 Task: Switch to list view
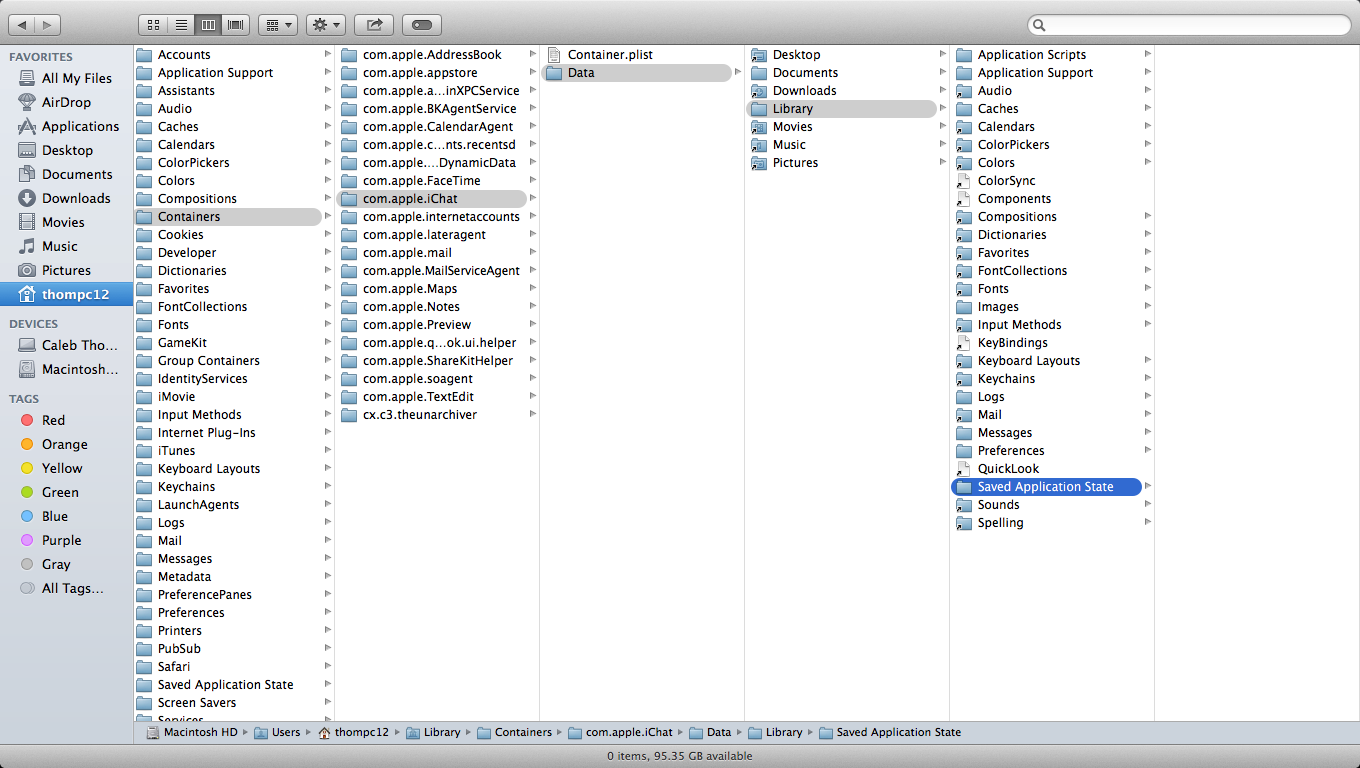[x=181, y=24]
